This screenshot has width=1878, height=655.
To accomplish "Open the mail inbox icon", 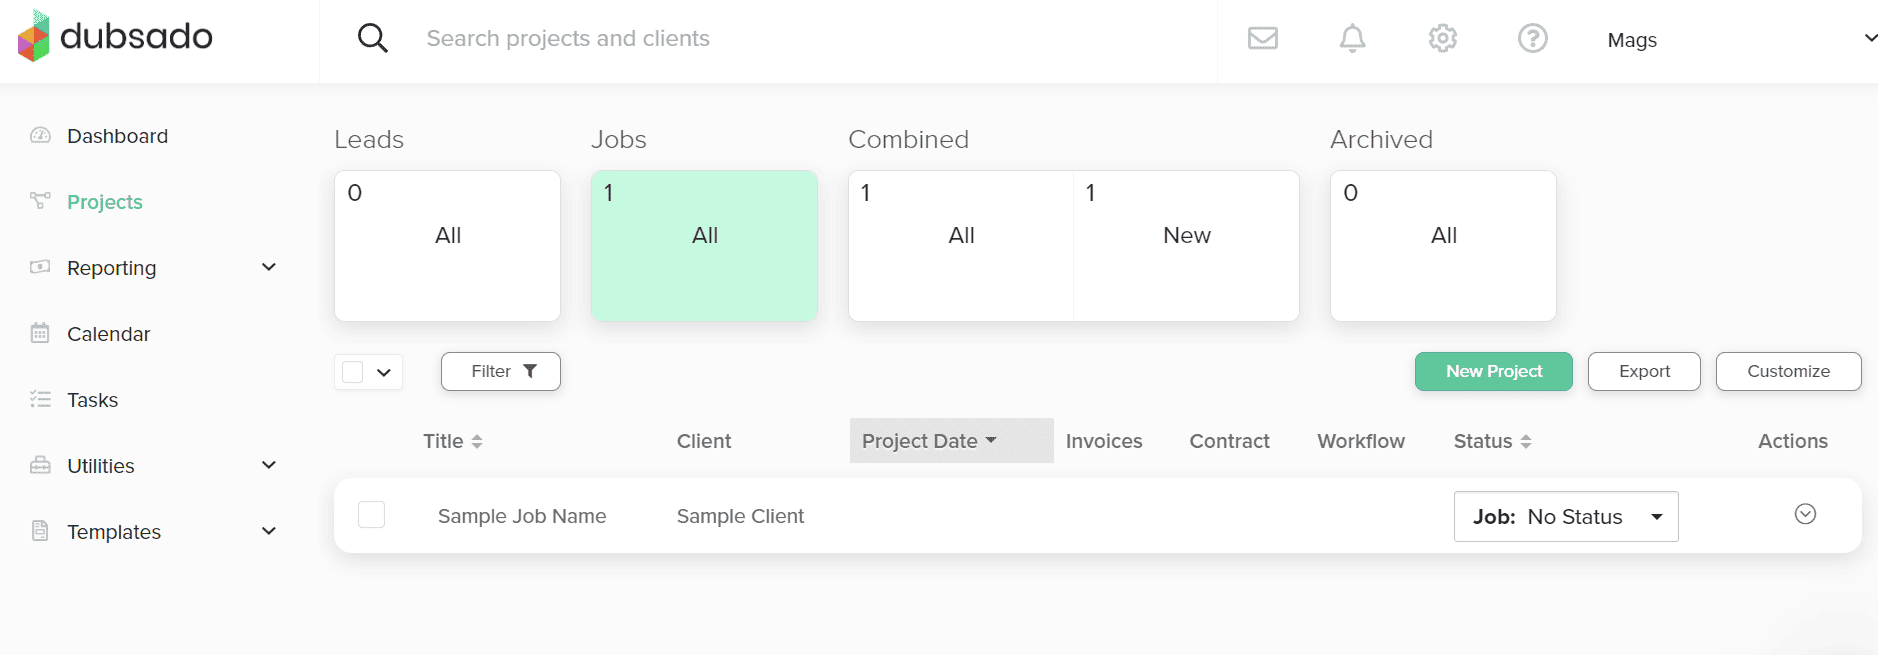I will pyautogui.click(x=1262, y=39).
